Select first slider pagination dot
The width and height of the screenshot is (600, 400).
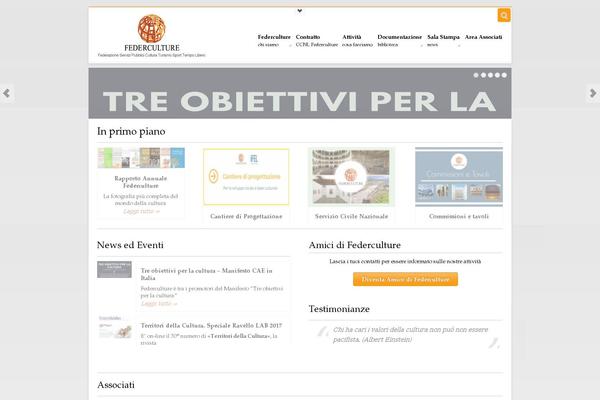tap(476, 75)
